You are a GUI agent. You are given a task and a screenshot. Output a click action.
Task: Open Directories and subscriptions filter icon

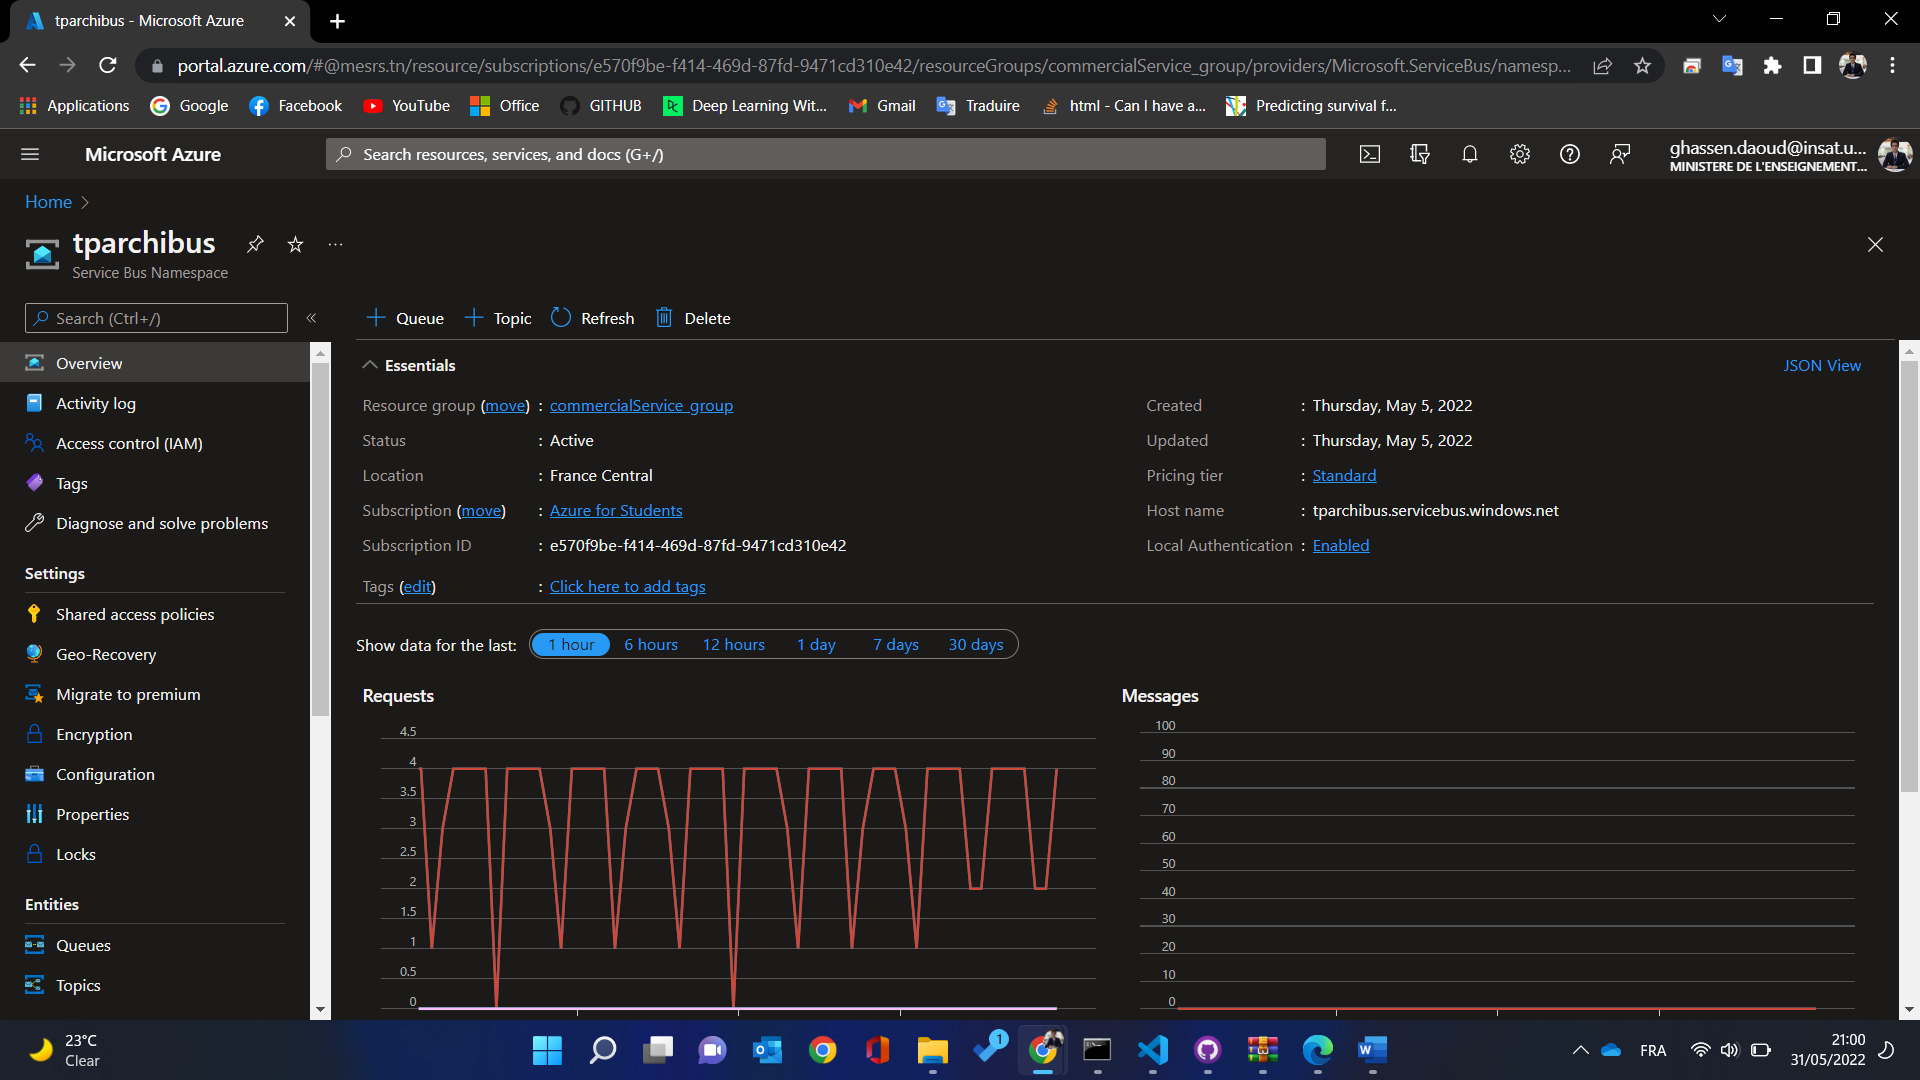coord(1420,154)
